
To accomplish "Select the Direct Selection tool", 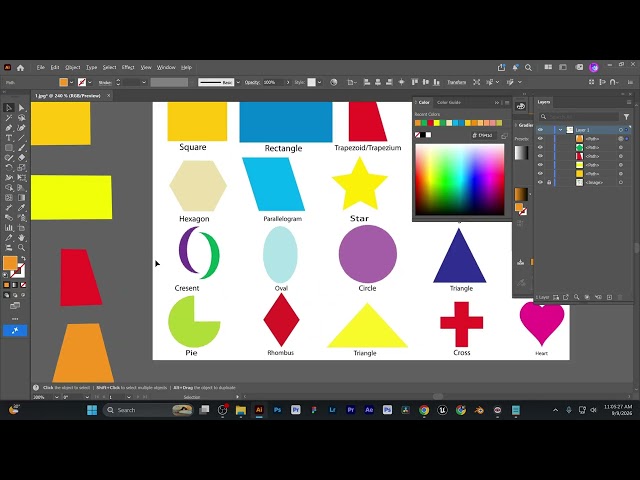I will [22, 108].
